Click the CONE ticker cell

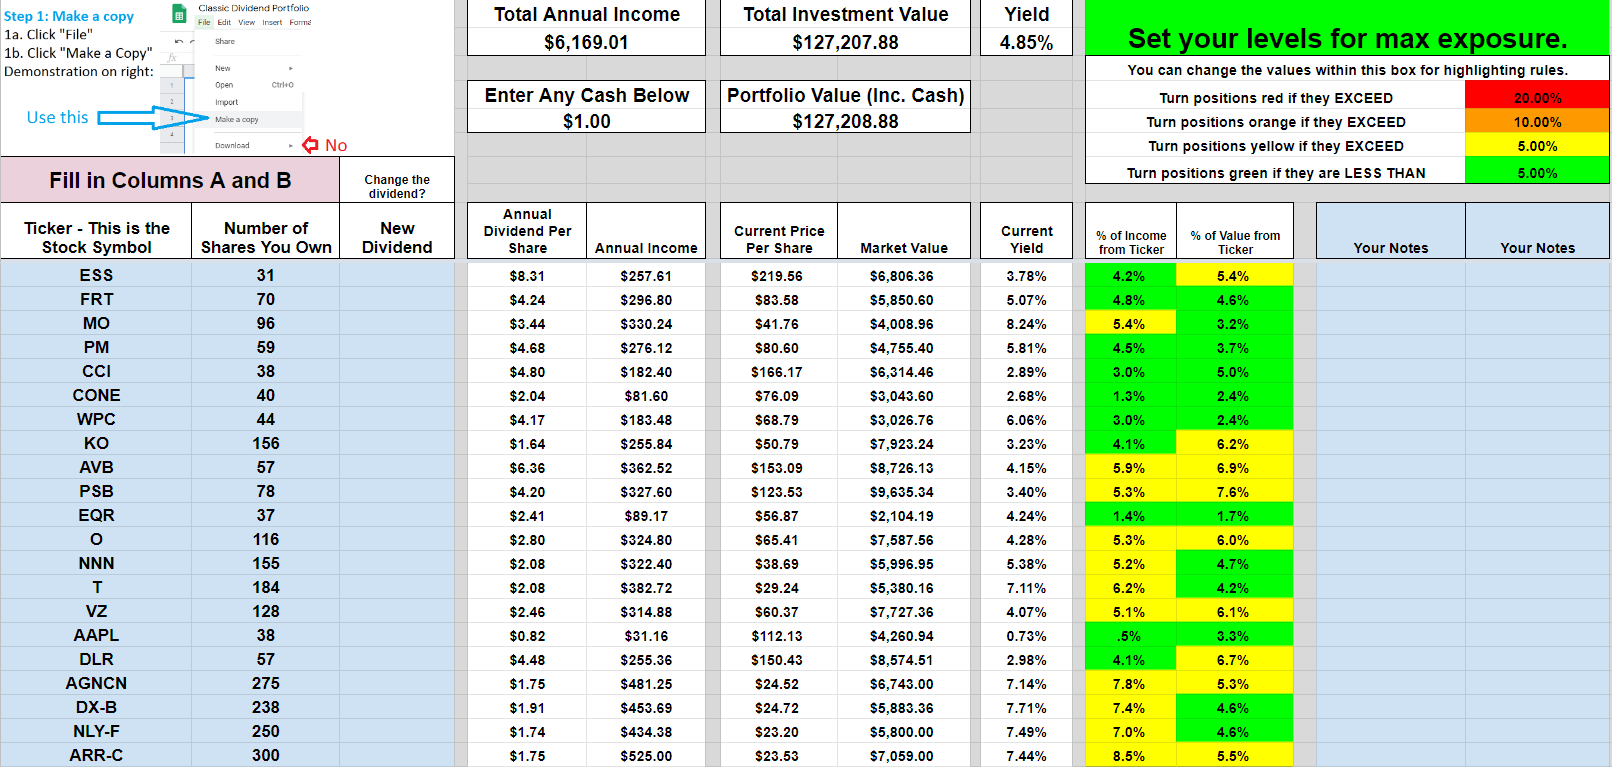point(96,395)
